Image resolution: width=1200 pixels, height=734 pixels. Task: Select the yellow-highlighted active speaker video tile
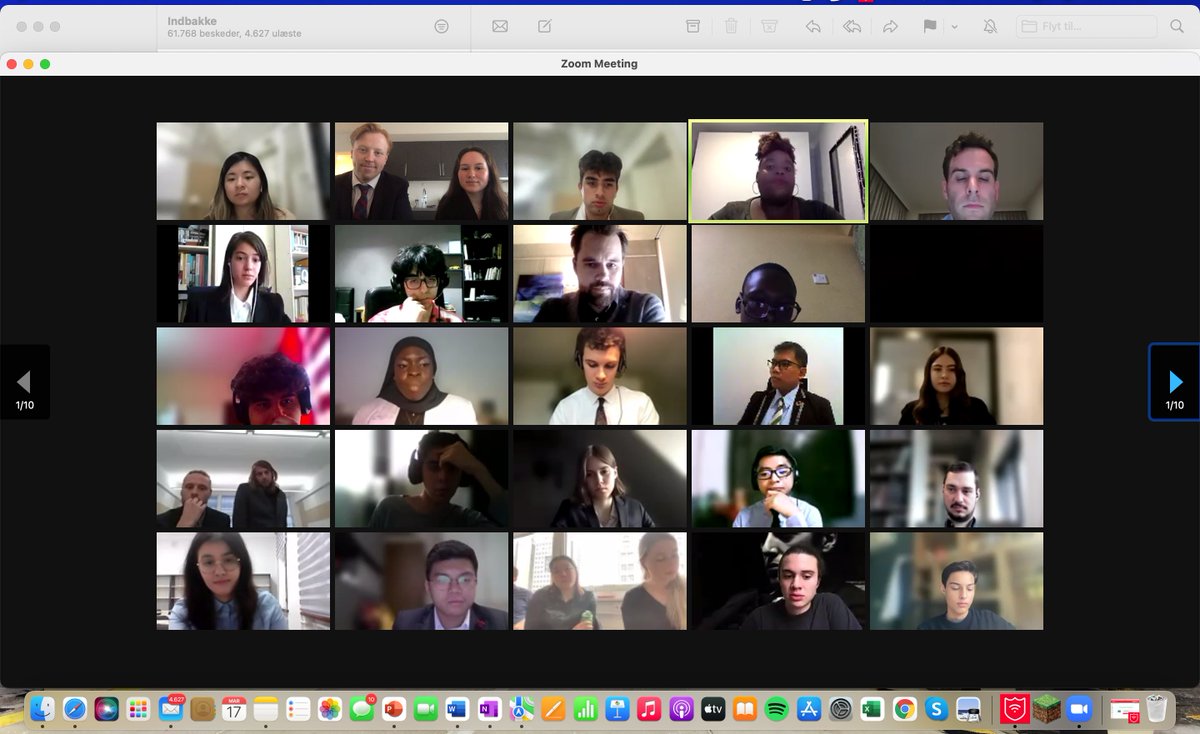pyautogui.click(x=778, y=171)
